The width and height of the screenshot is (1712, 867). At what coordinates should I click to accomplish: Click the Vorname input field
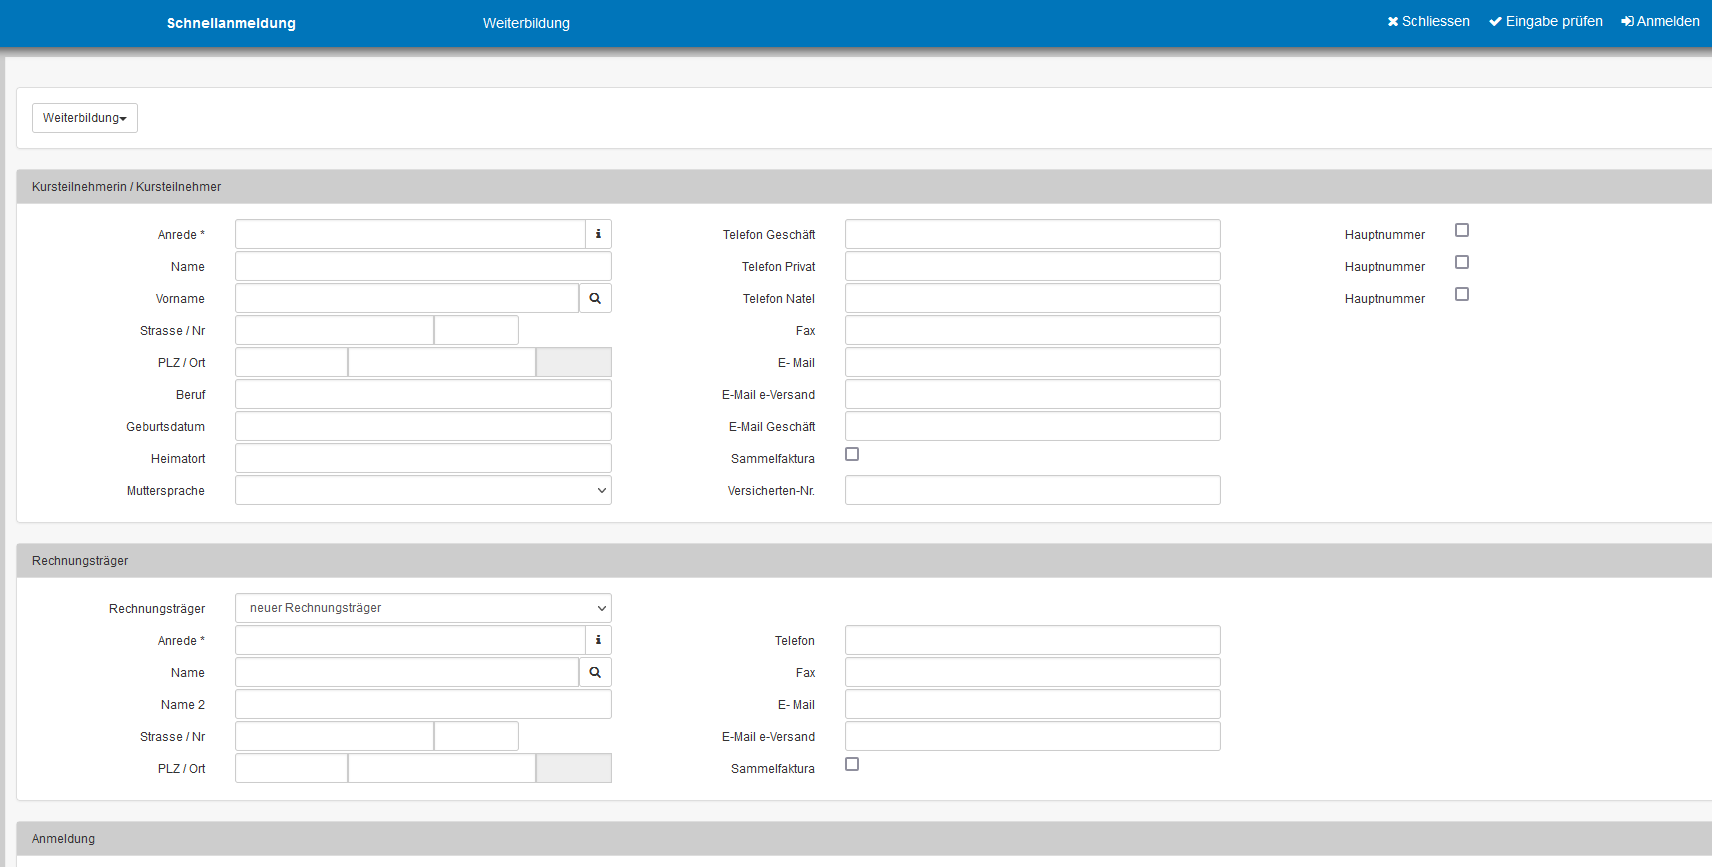pos(407,298)
